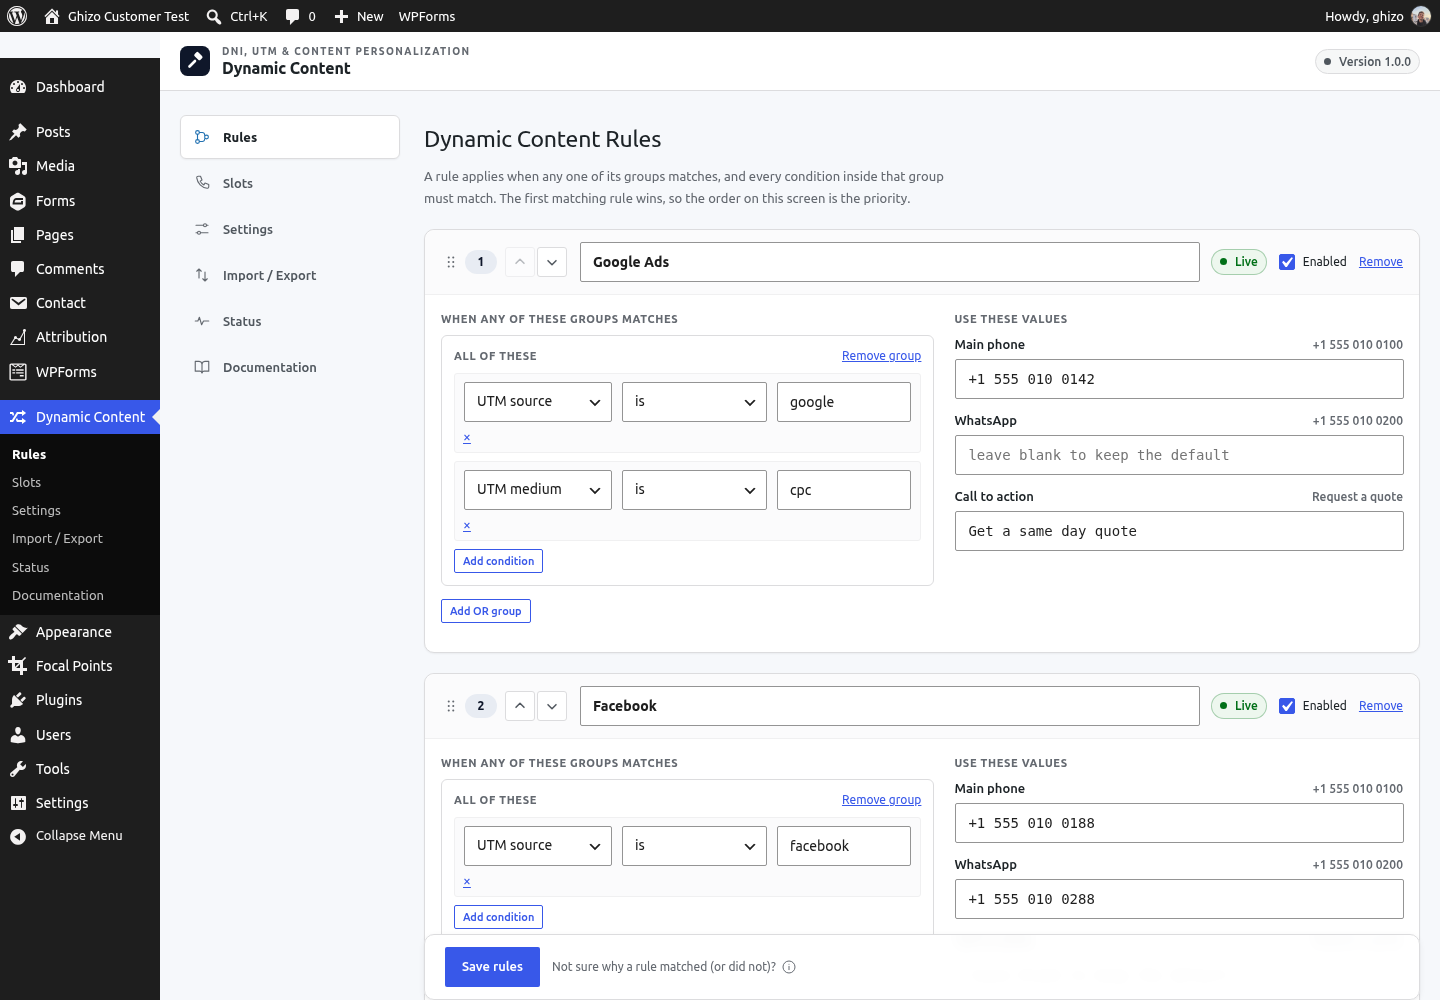
Task: Edit the Call to action field
Action: click(x=1179, y=531)
